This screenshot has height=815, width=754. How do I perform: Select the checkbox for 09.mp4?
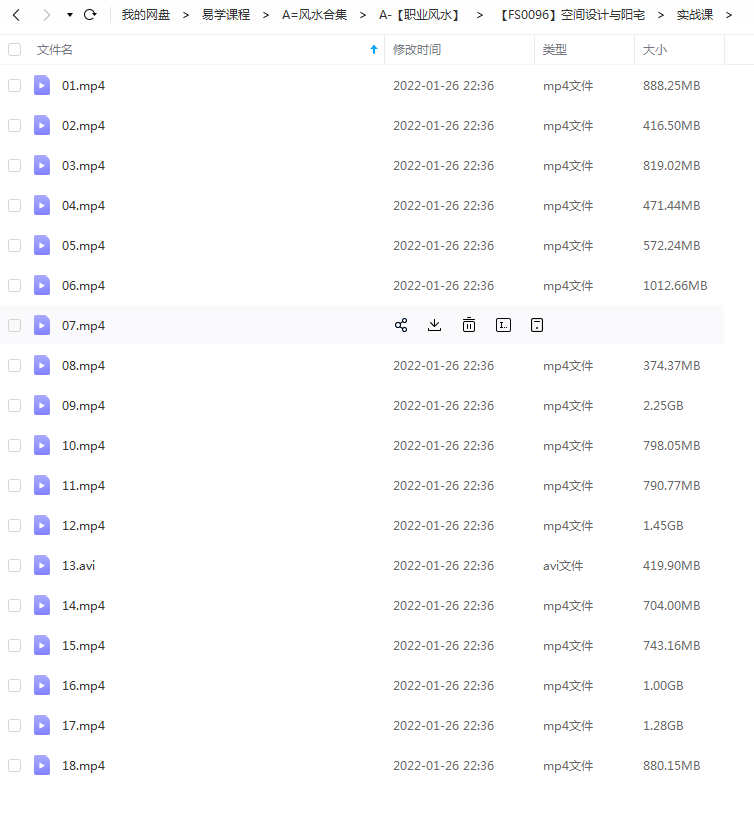point(14,406)
